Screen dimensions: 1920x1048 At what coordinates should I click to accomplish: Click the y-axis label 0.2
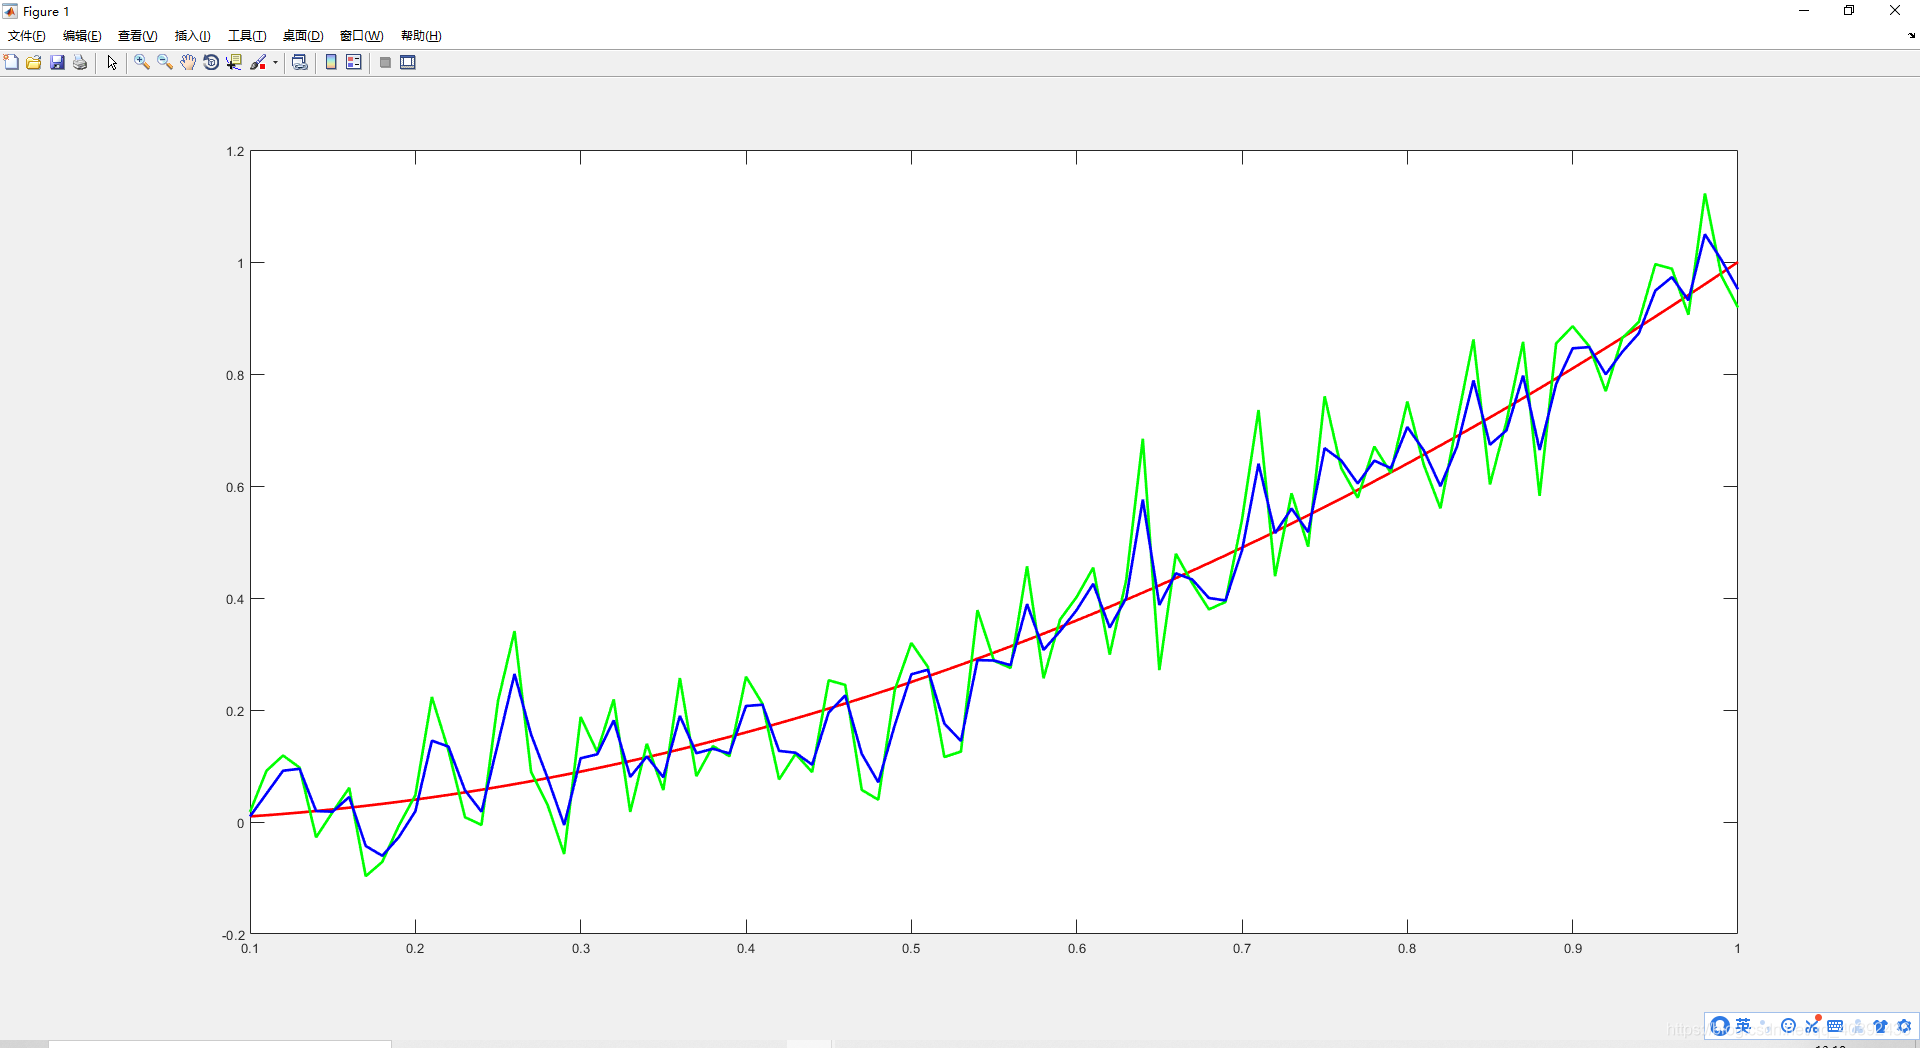[x=235, y=712]
